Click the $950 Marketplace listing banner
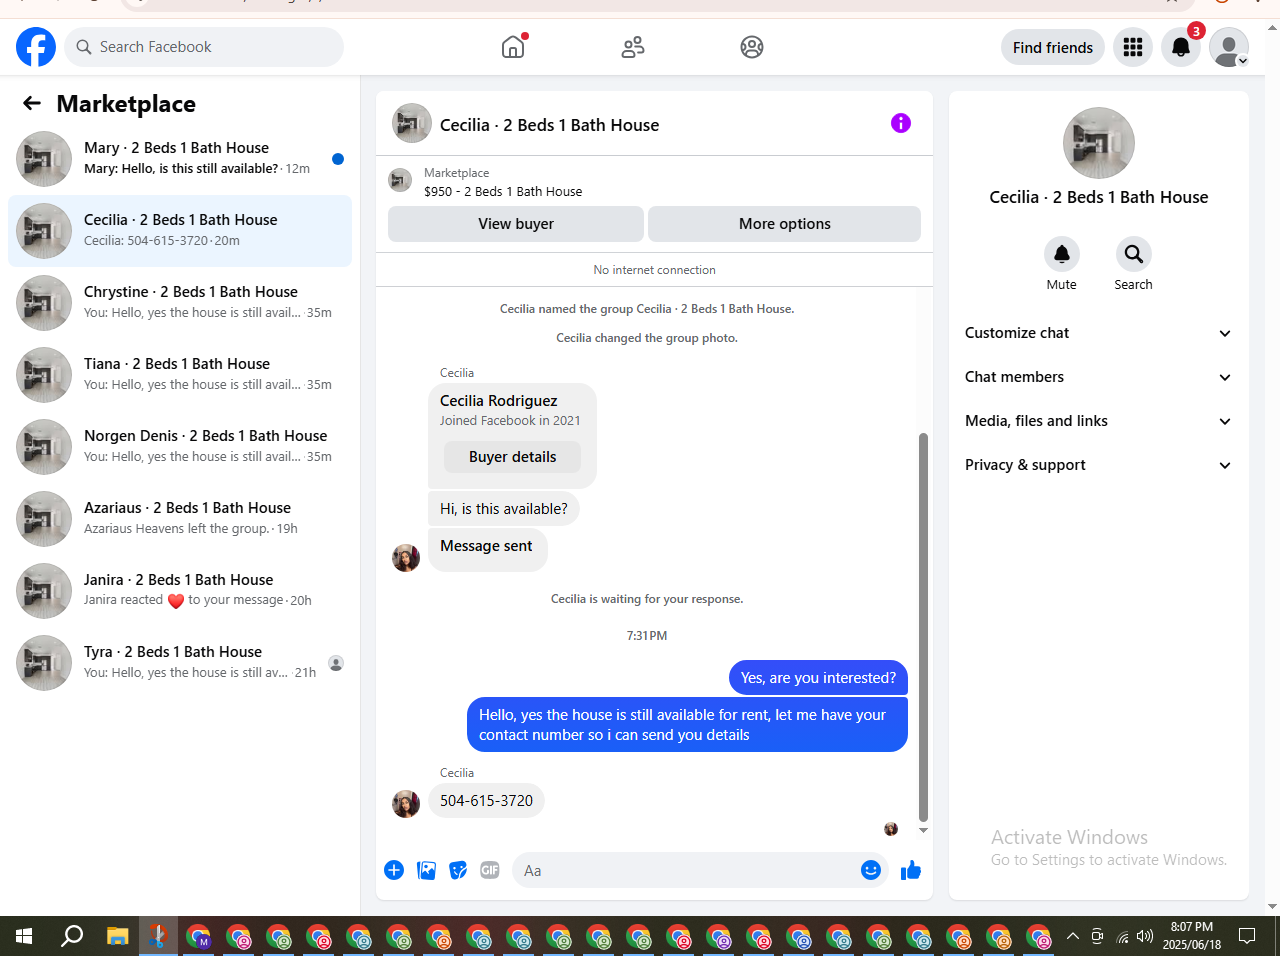 (654, 182)
